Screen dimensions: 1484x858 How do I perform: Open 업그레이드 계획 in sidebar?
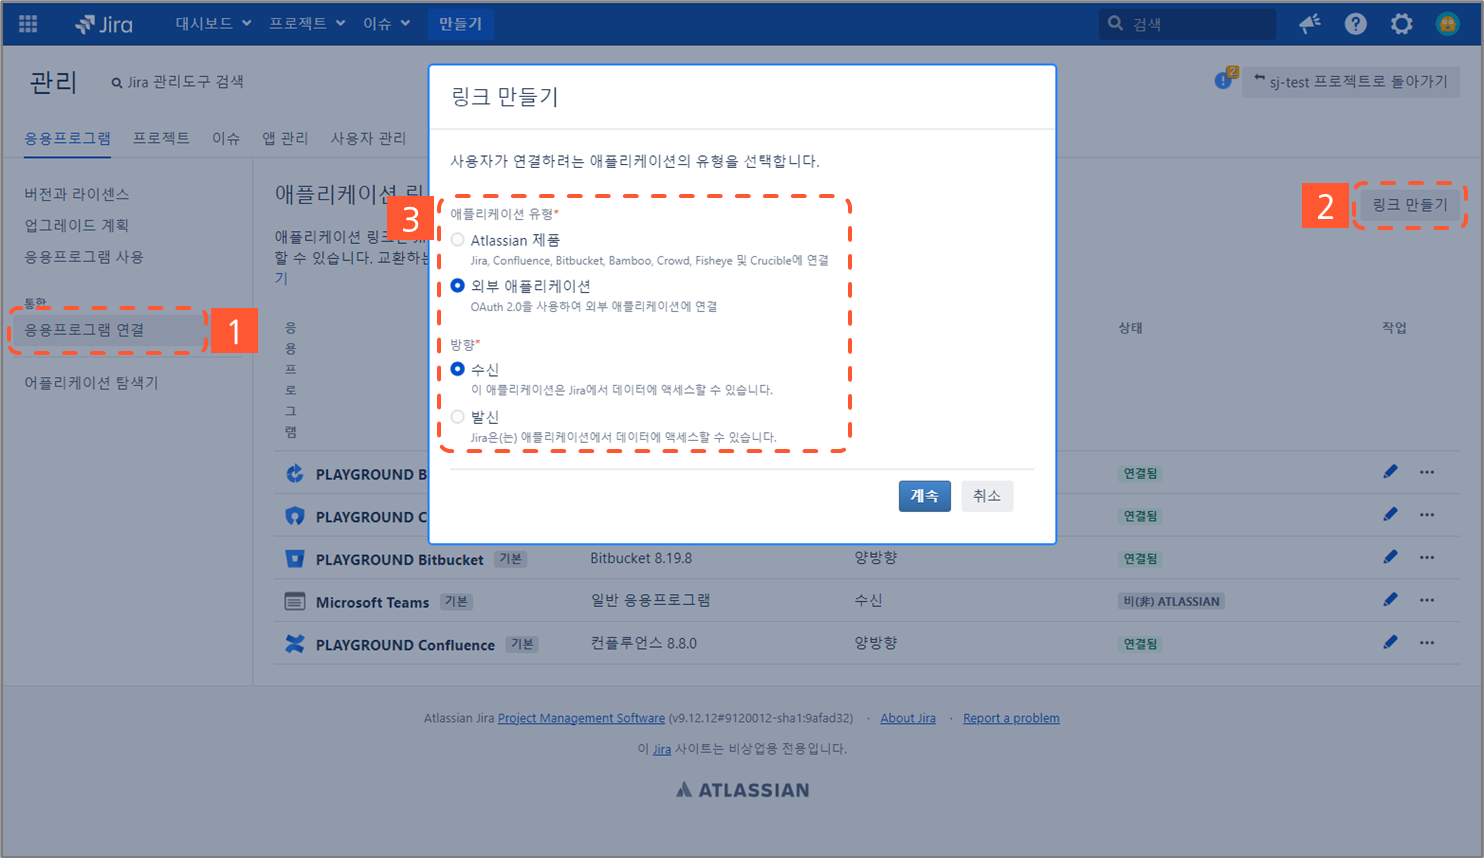click(77, 225)
